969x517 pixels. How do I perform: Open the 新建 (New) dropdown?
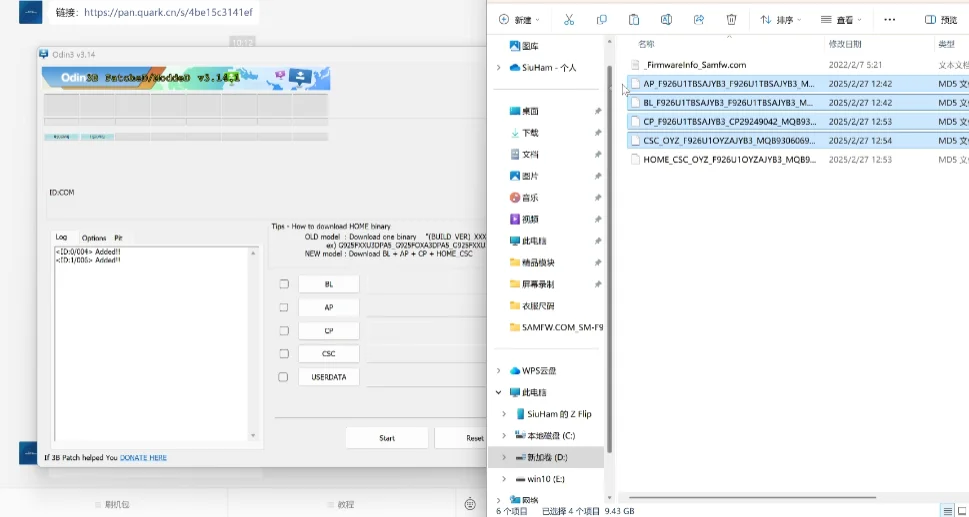tap(519, 20)
